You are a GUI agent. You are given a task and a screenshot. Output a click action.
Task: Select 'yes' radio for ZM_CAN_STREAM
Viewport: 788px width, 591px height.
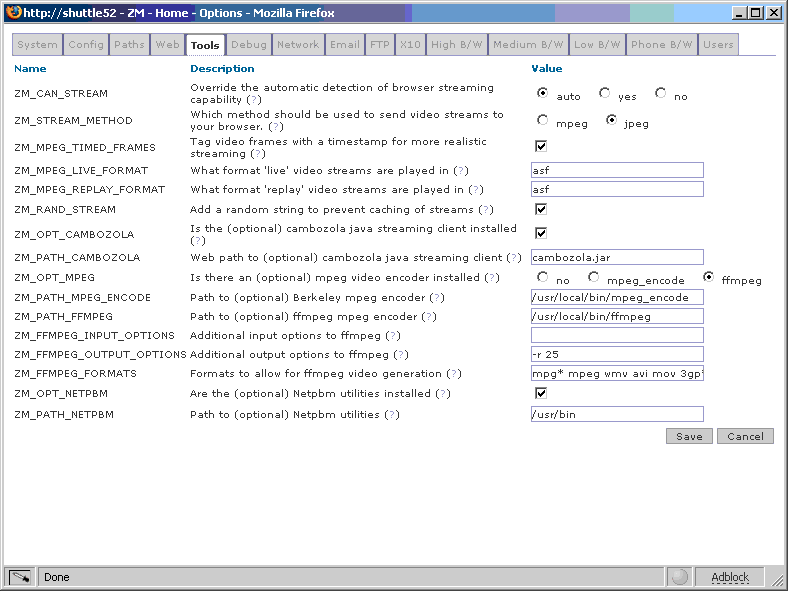coord(605,93)
